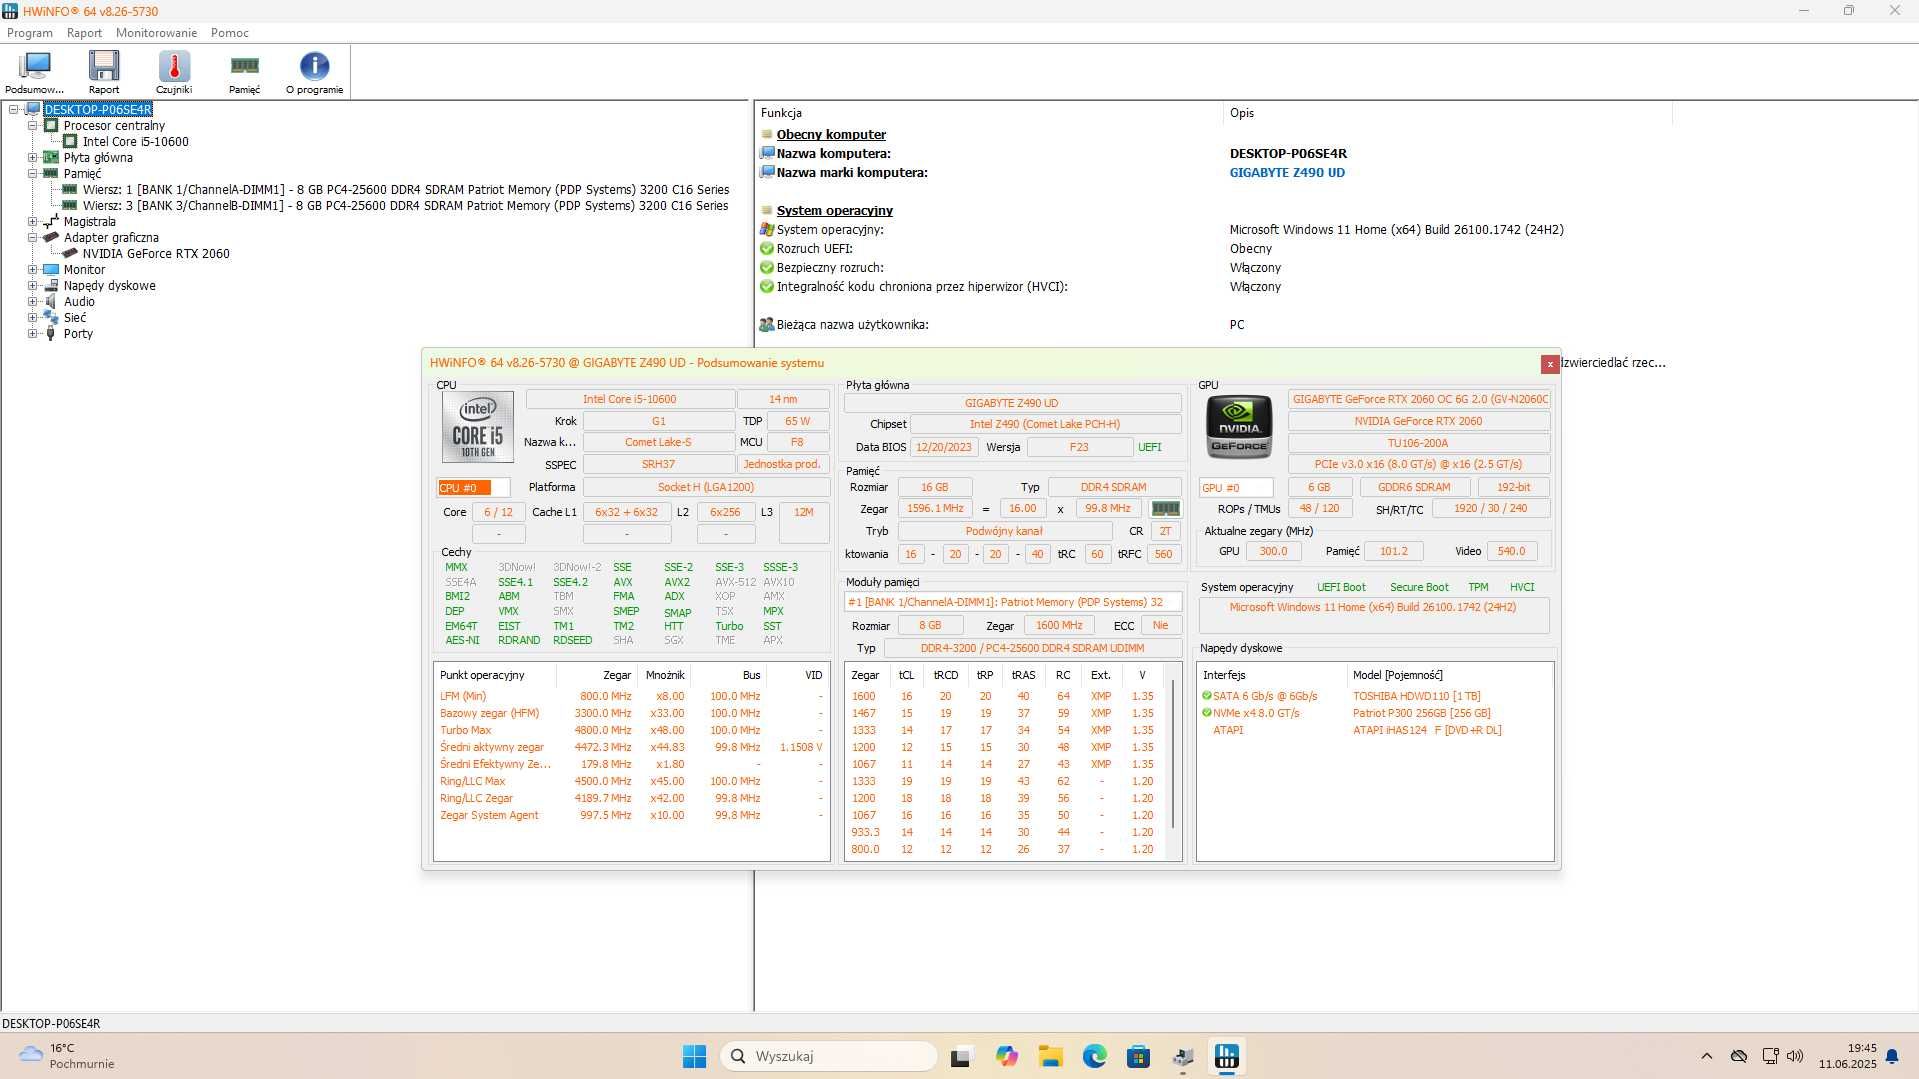
Task: Expand the Audio tree node
Action: [32, 301]
